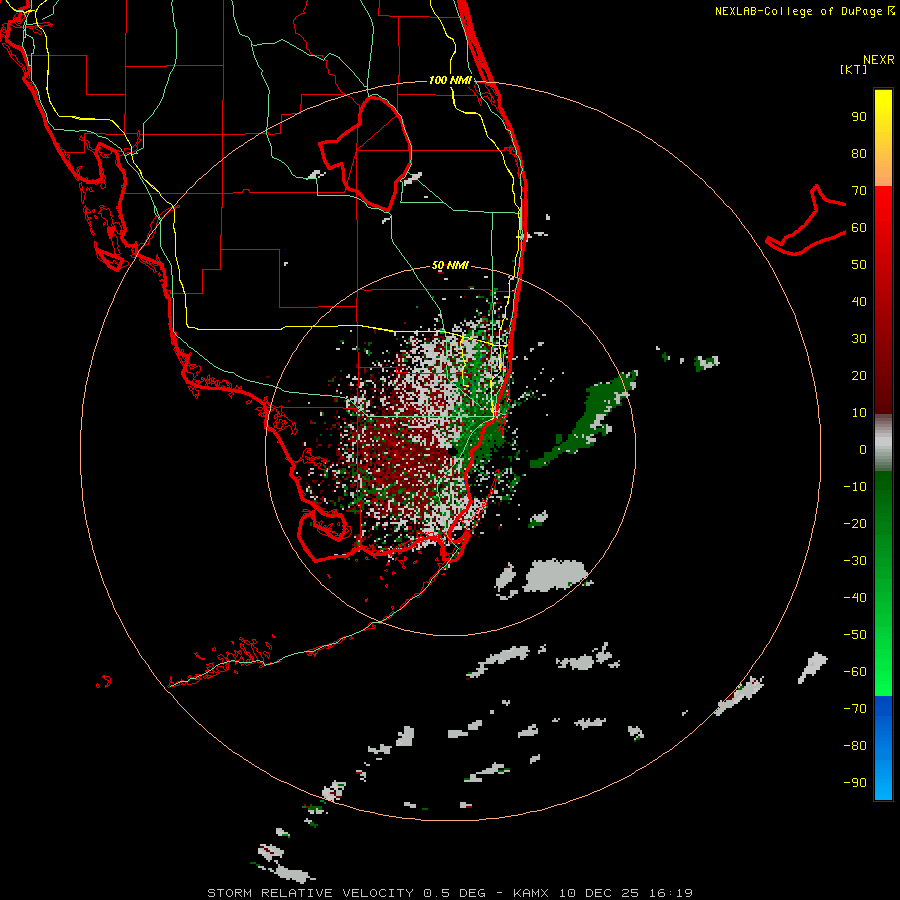Image resolution: width=900 pixels, height=900 pixels.
Task: Click the 16:19 timestamp
Action: click(x=670, y=893)
